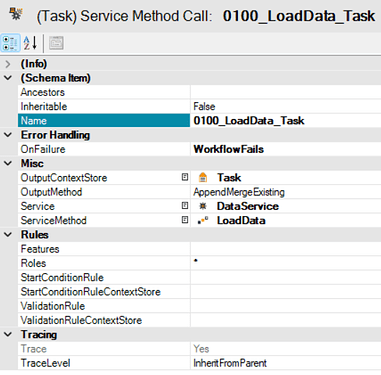
Task: Click the gear icon beside the title
Action: pos(16,14)
